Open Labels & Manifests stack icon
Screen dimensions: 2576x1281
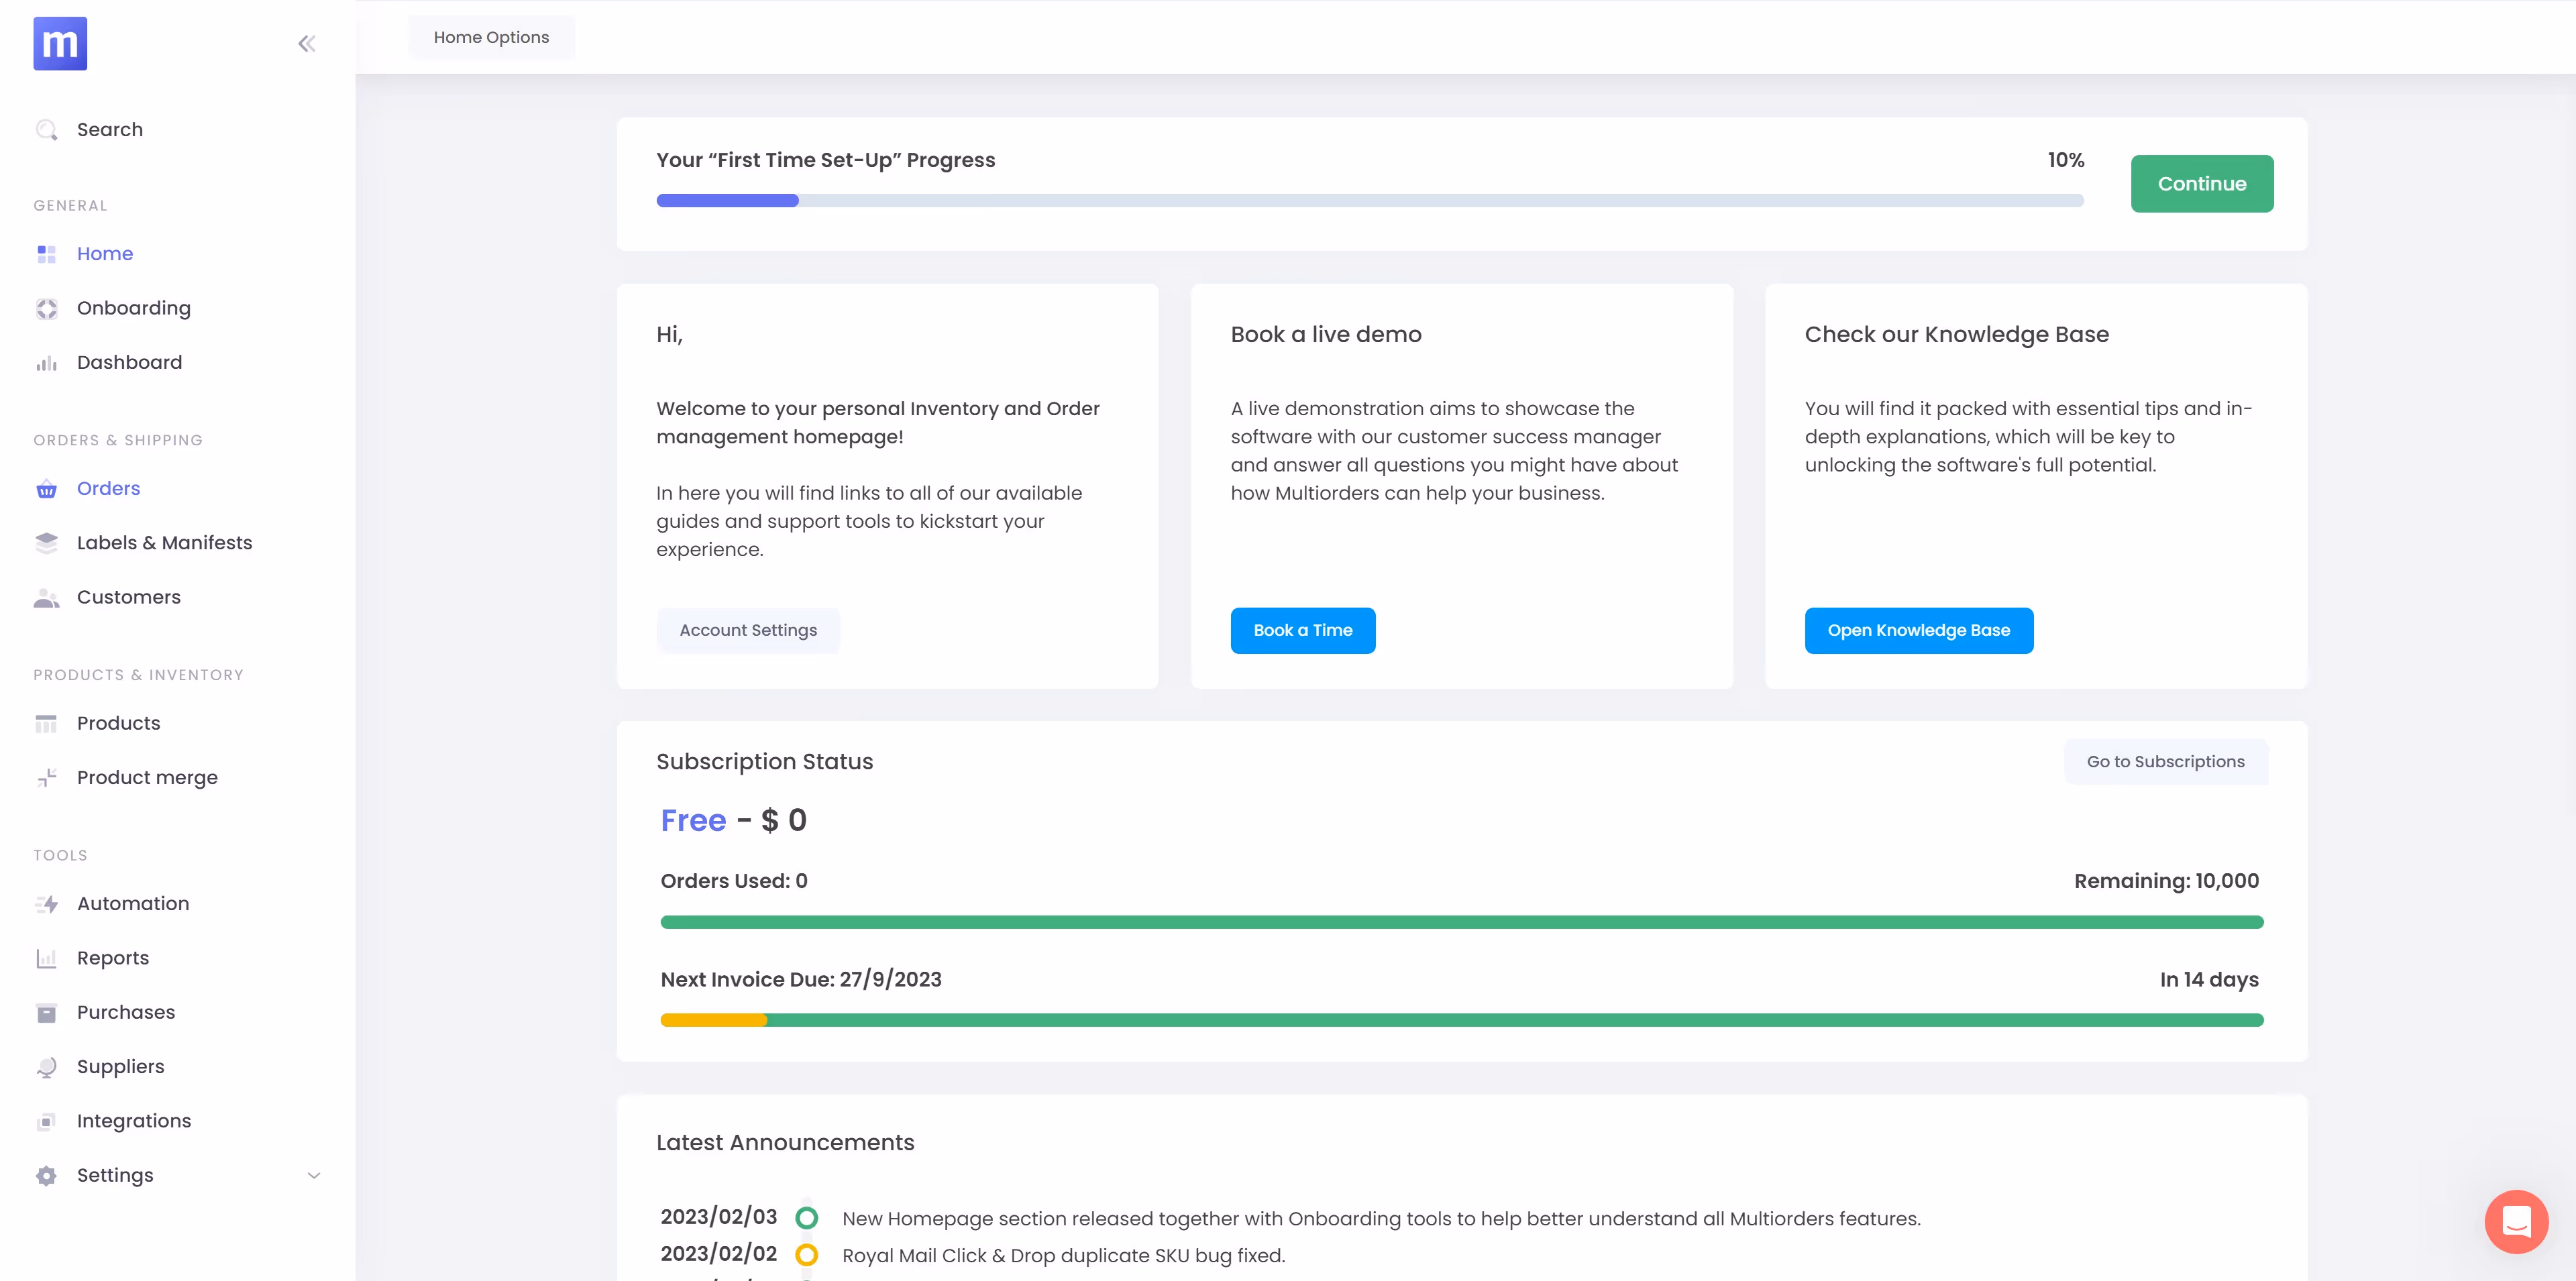click(46, 543)
